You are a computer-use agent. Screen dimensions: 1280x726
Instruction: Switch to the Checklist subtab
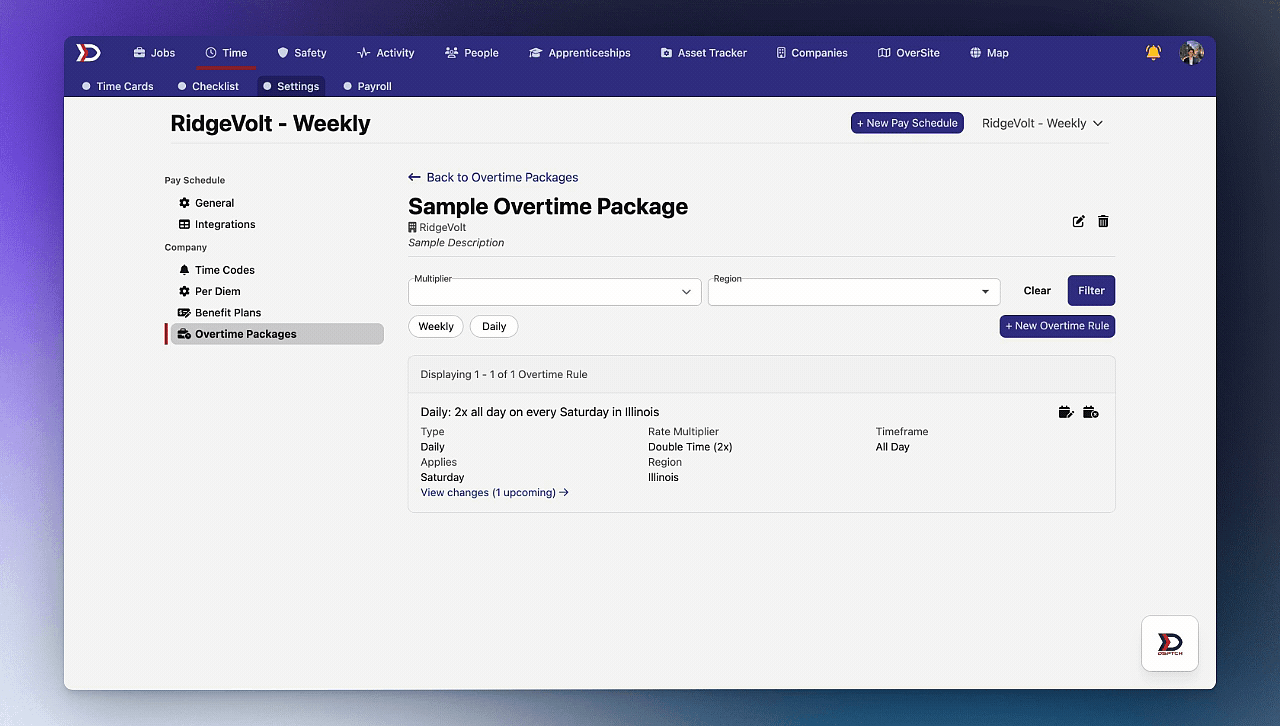click(x=208, y=86)
